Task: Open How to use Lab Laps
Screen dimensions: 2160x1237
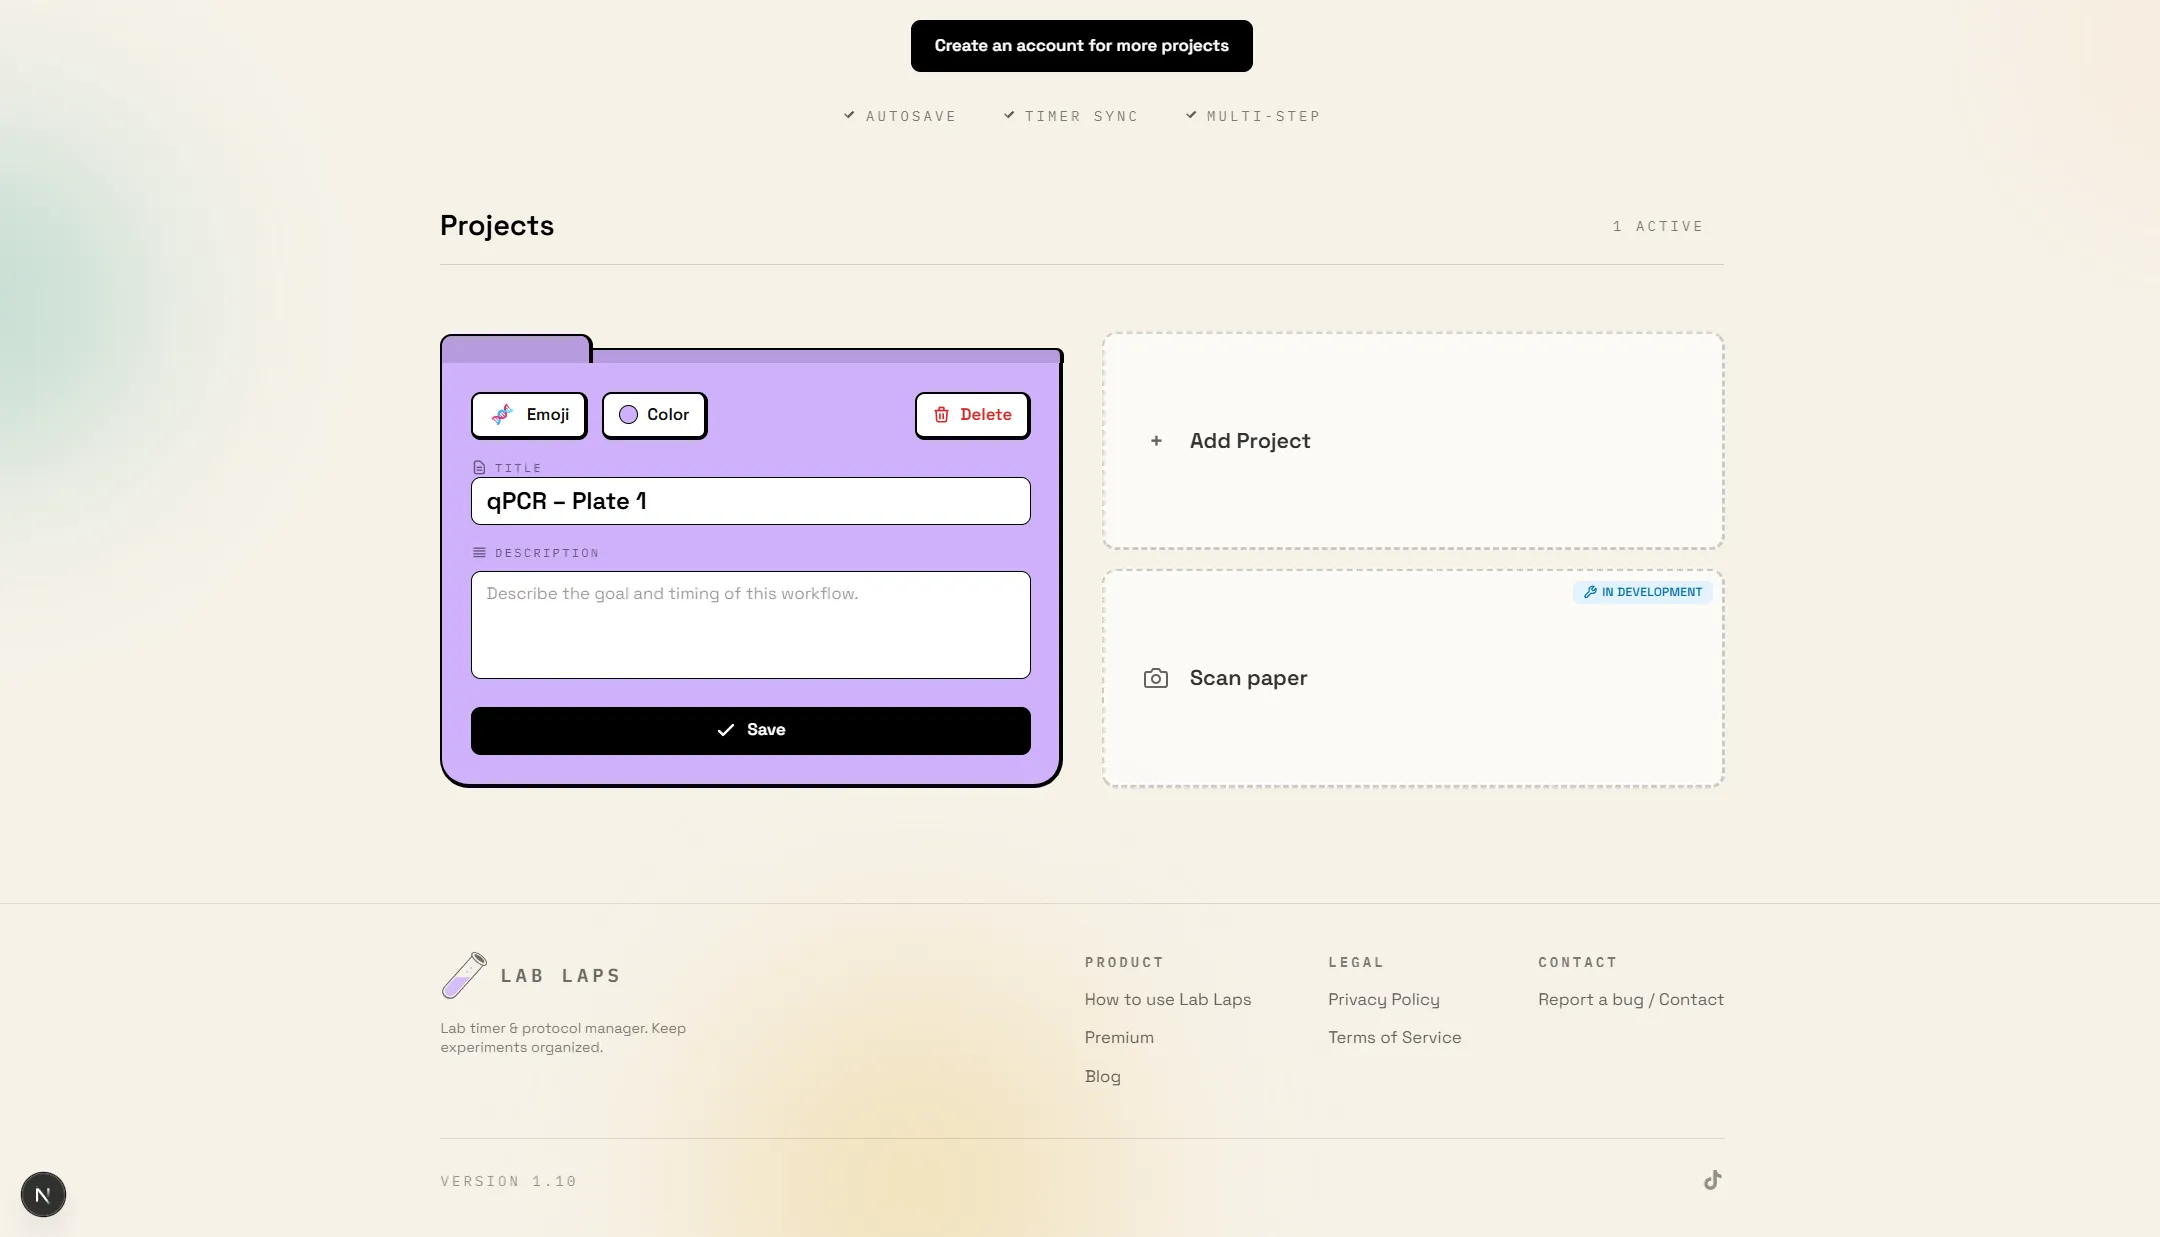Action: [1167, 999]
